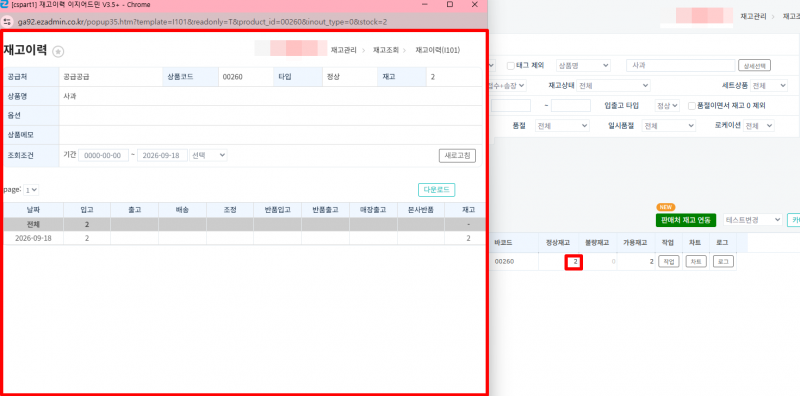Open the 일시품절 dropdown
The height and width of the screenshot is (396, 800).
669,126
